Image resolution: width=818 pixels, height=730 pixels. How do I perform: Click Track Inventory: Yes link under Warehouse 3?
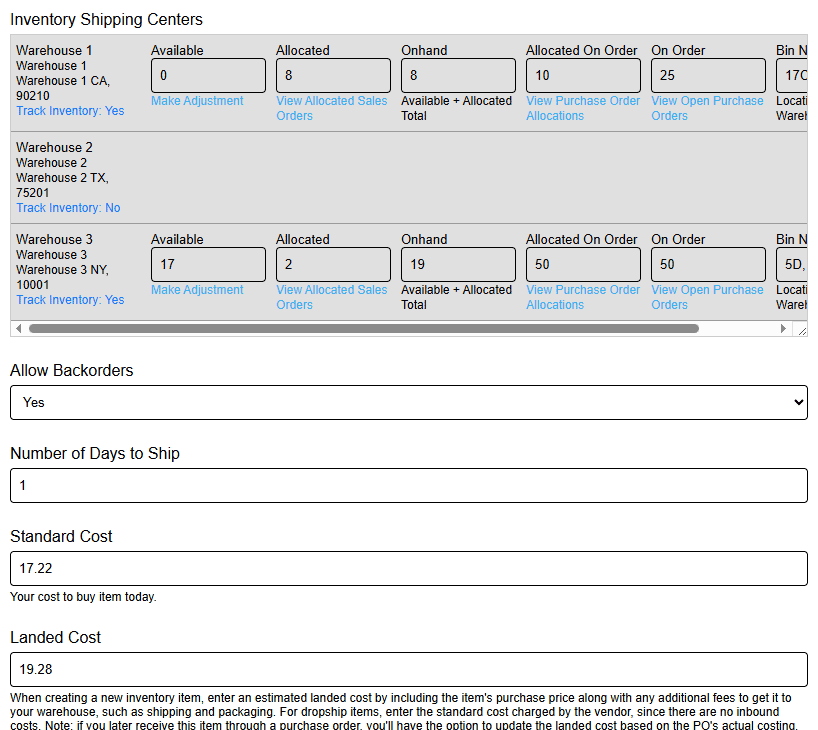(x=70, y=300)
